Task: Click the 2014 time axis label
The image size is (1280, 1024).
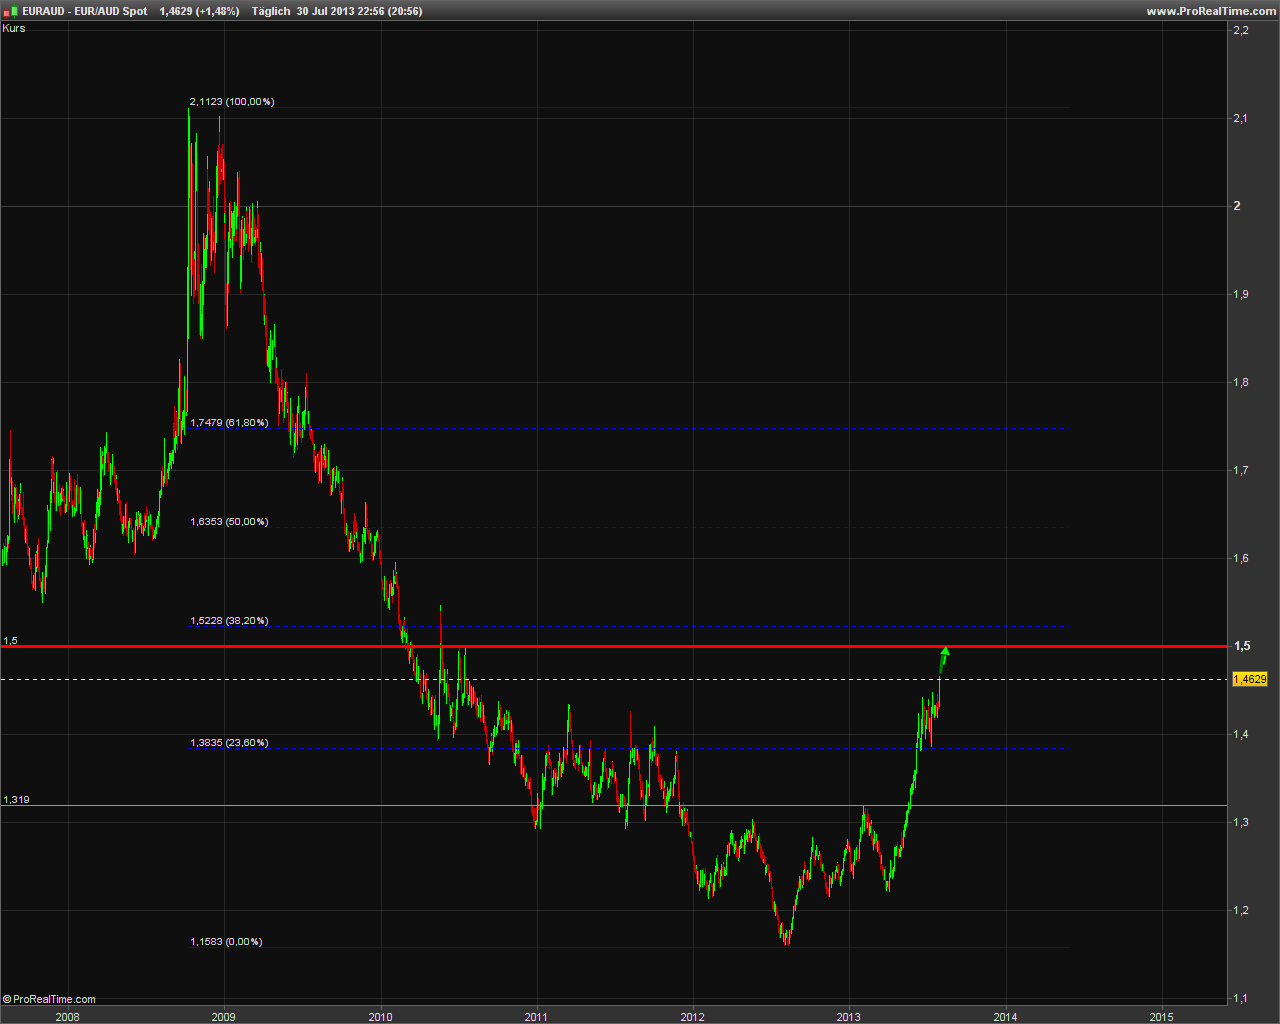Action: point(1005,1017)
